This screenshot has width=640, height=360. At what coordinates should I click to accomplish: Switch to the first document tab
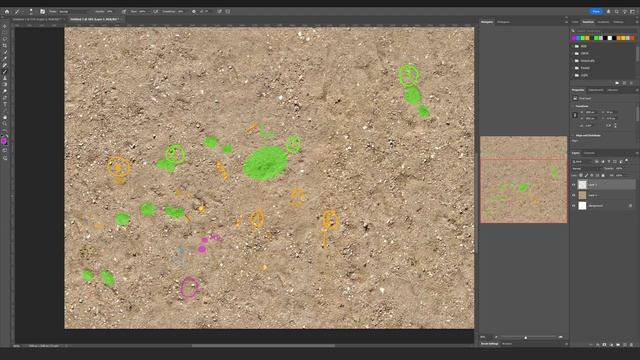pos(37,19)
